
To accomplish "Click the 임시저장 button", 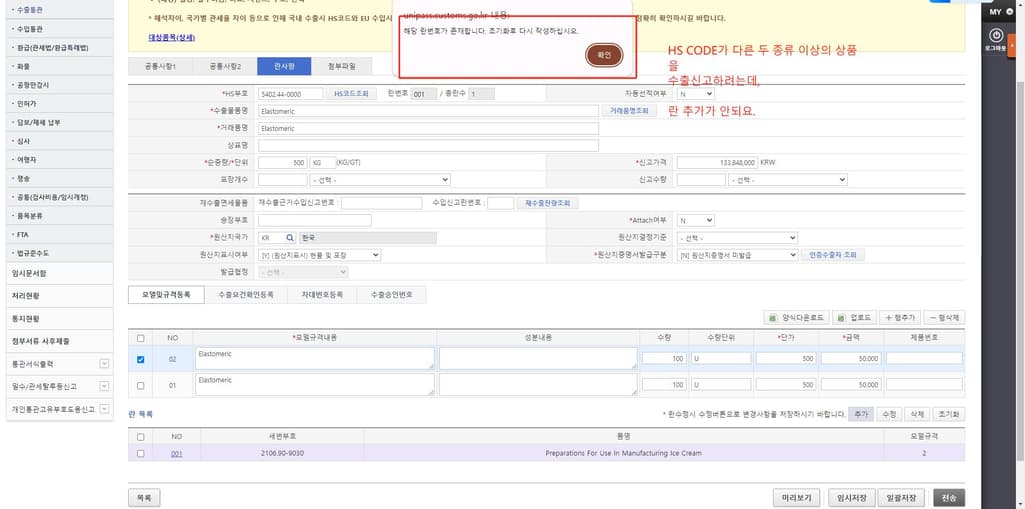I will [851, 498].
